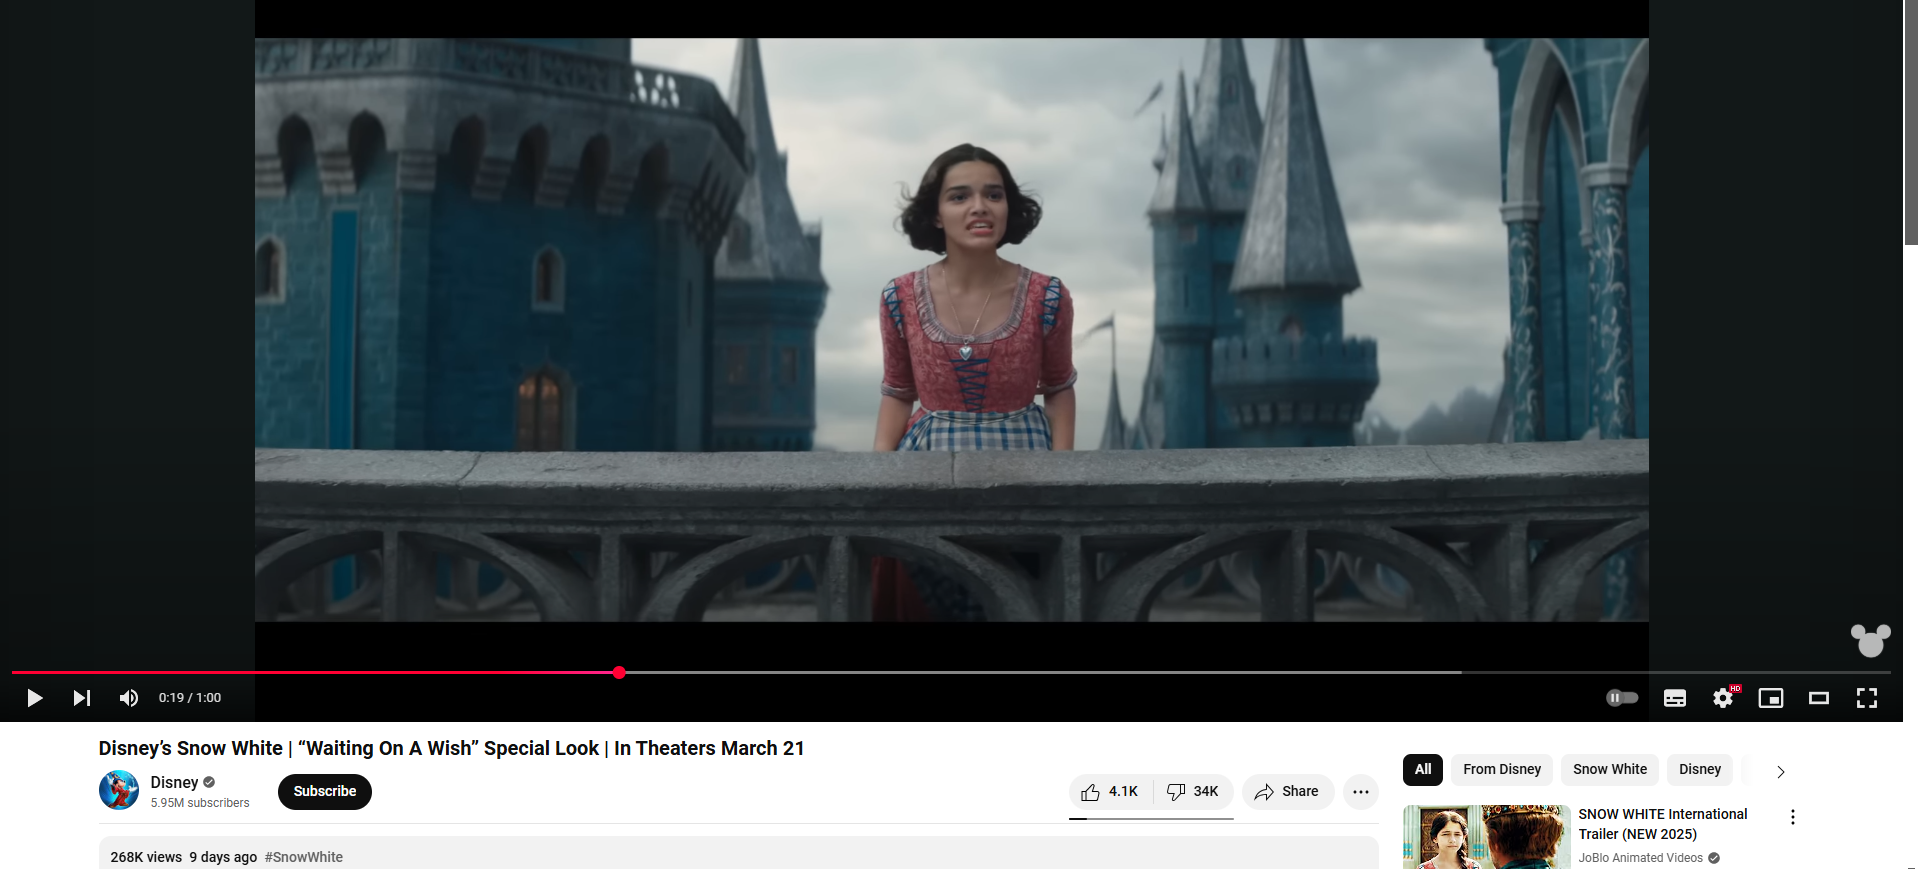This screenshot has width=1920, height=869.
Task: Open more actions three-dot menu
Action: (x=1360, y=792)
